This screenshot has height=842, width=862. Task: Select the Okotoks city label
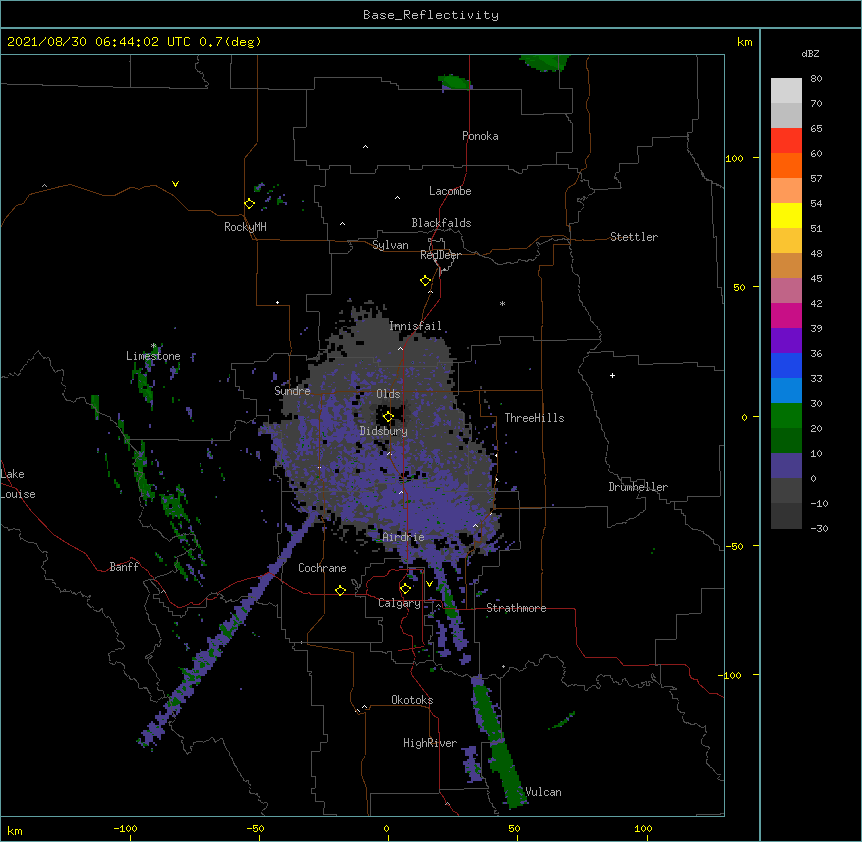412,700
